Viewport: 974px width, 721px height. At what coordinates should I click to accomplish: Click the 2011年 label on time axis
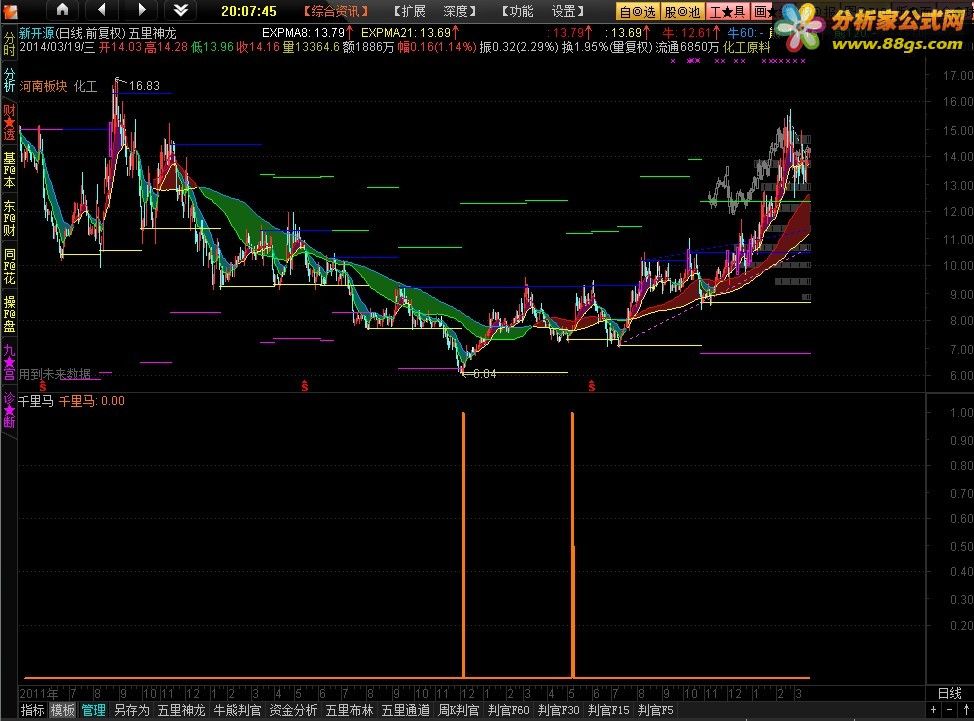[x=39, y=694]
